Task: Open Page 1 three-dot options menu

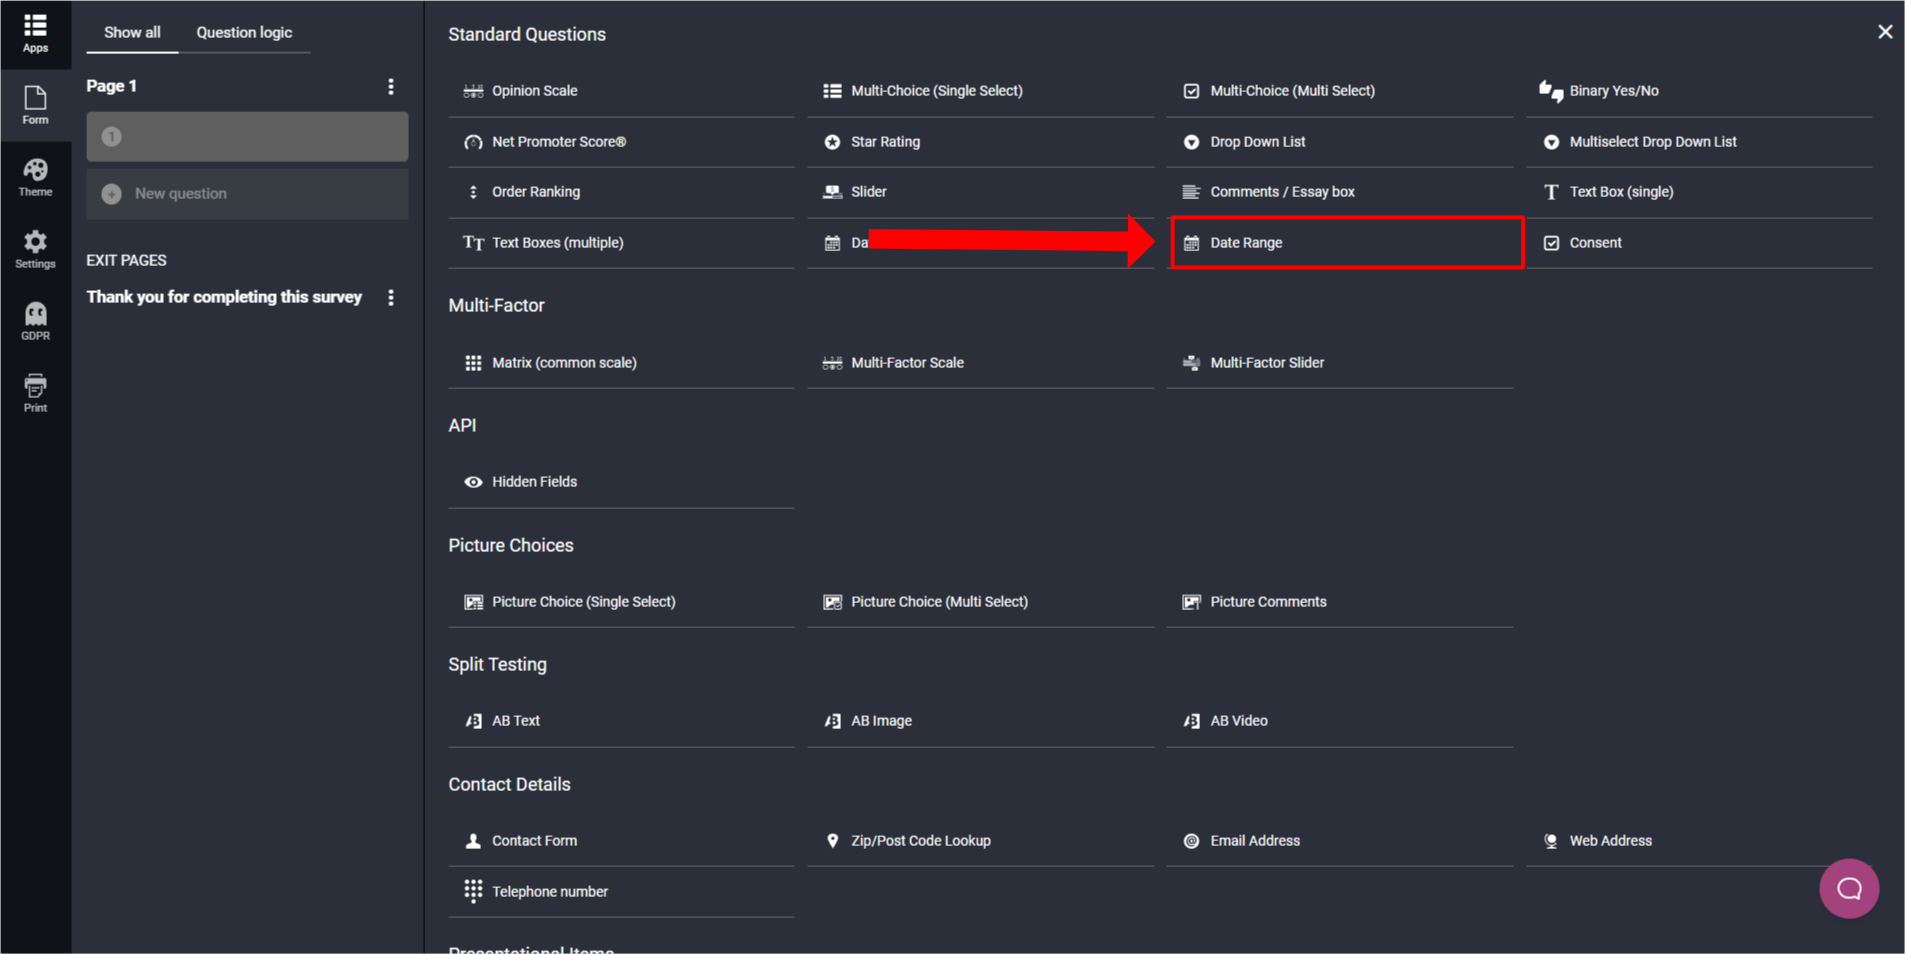Action: (391, 87)
